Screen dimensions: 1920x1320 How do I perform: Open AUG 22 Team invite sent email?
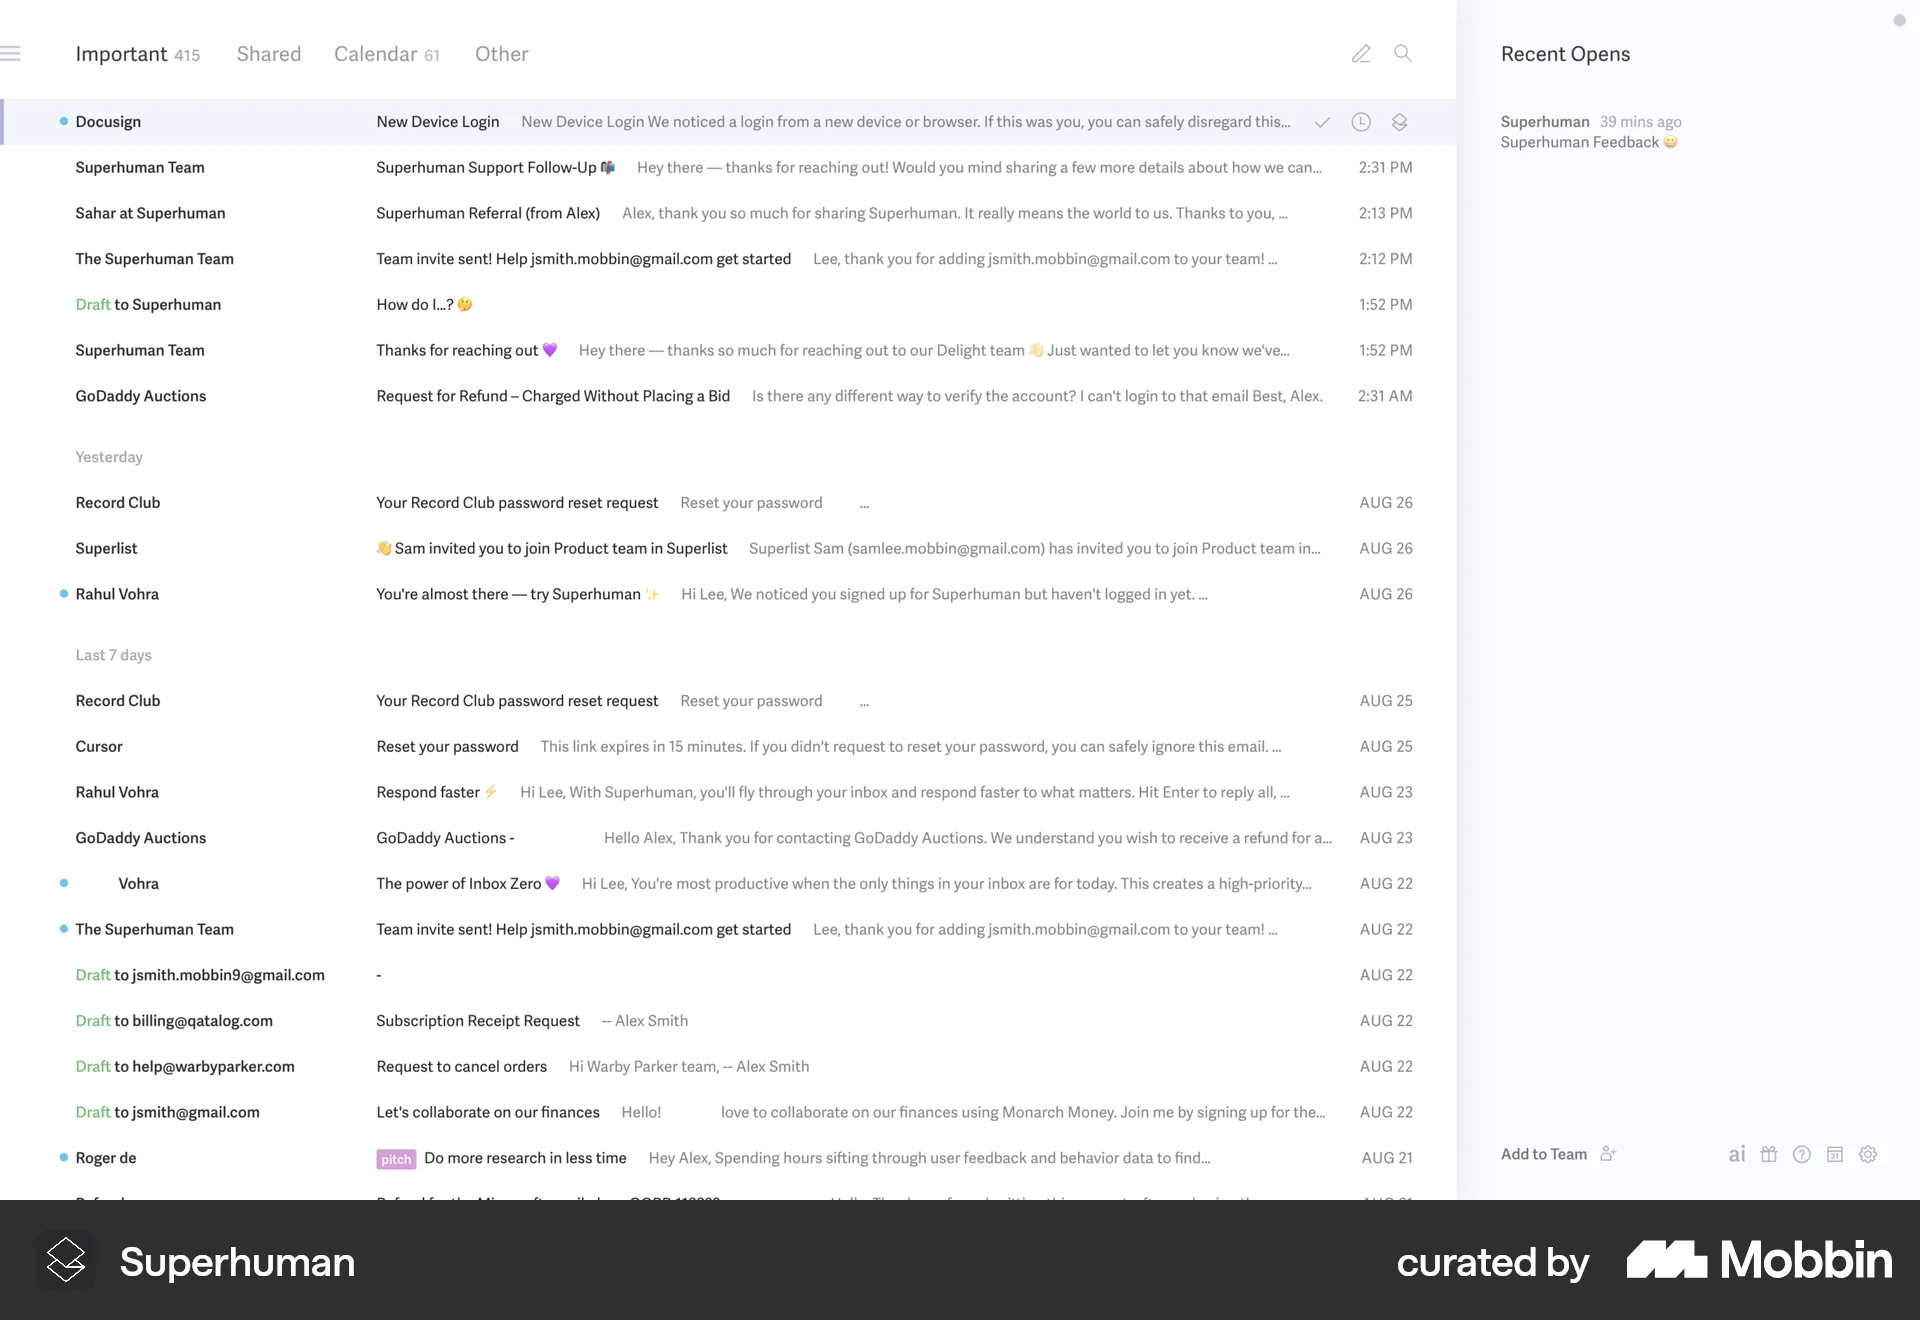[730, 929]
